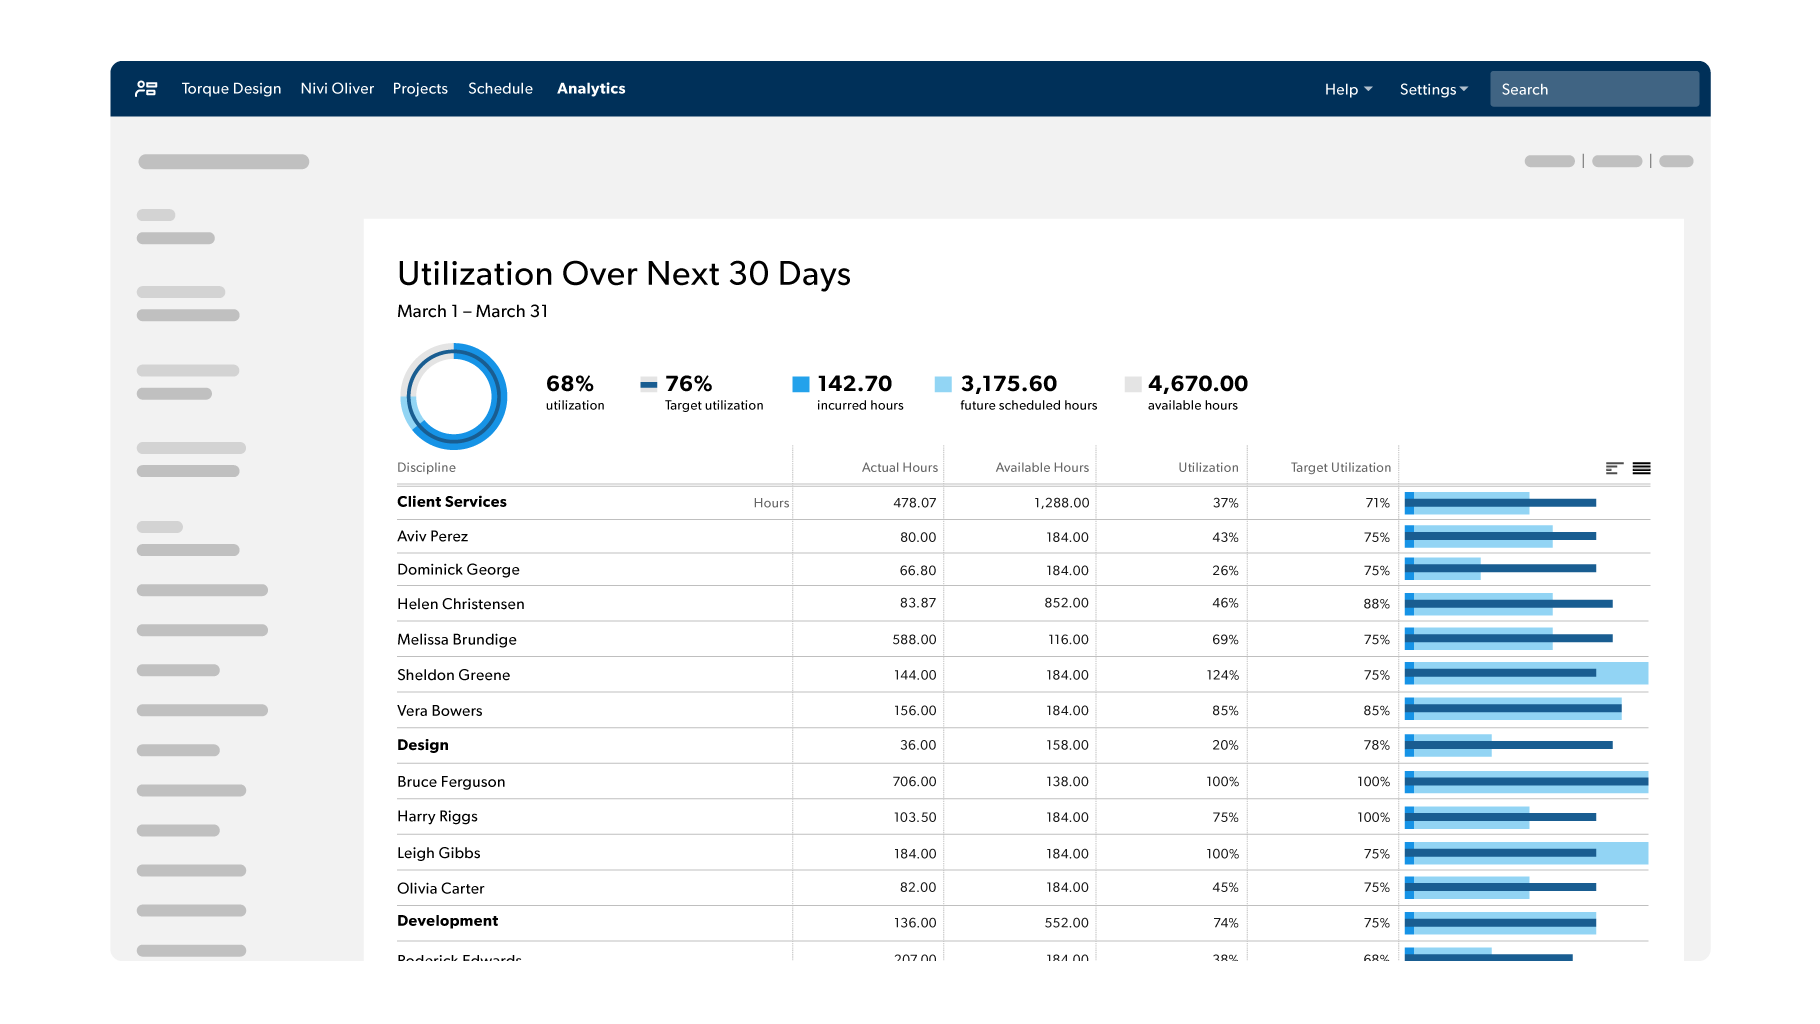Toggle Bruce Ferguson's utilization bar
Screen dimensions: 1820x1024
coord(1525,781)
